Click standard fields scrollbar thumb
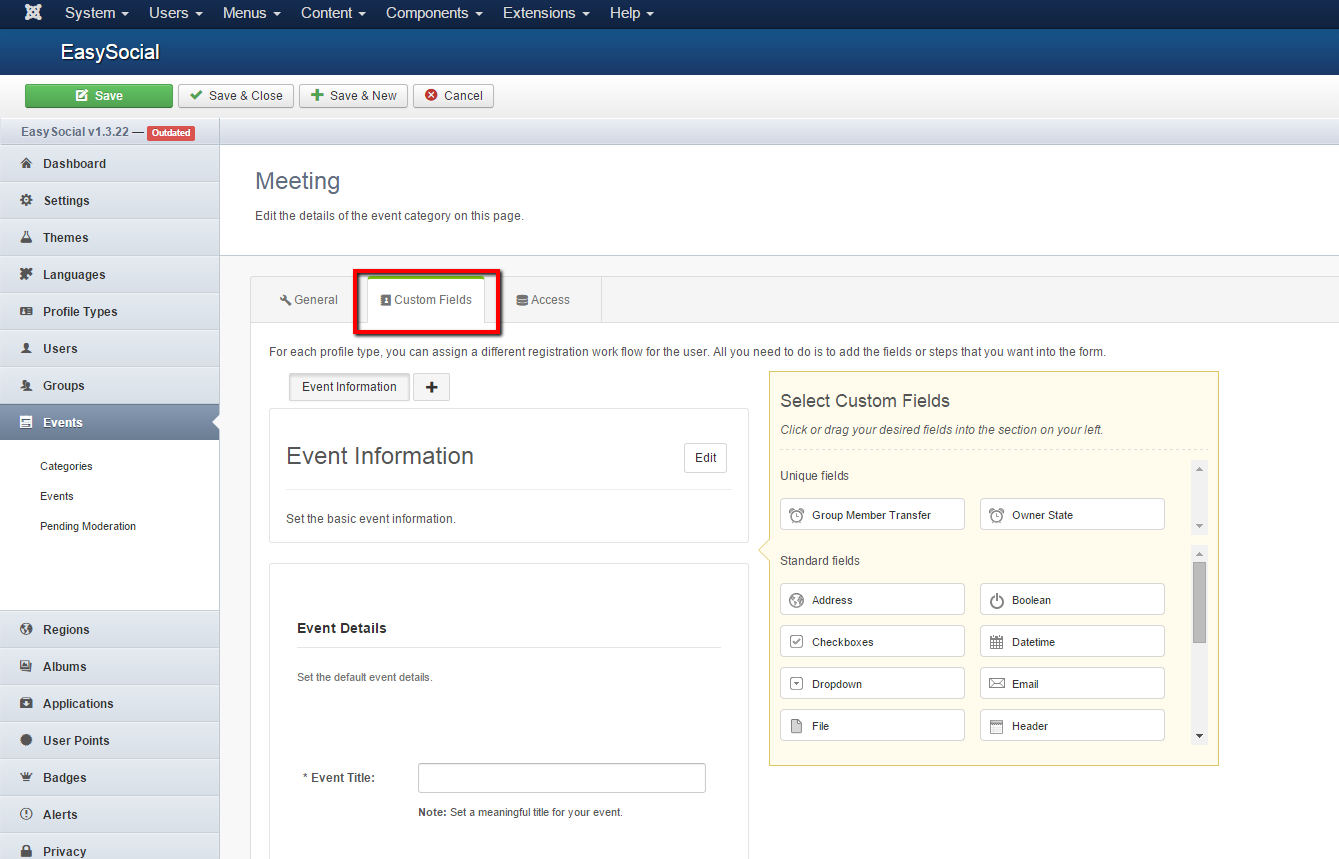Image resolution: width=1339 pixels, height=859 pixels. click(1200, 602)
